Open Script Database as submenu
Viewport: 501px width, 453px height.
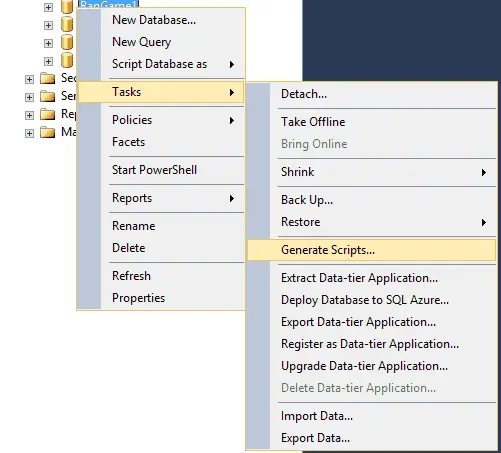coord(161,64)
